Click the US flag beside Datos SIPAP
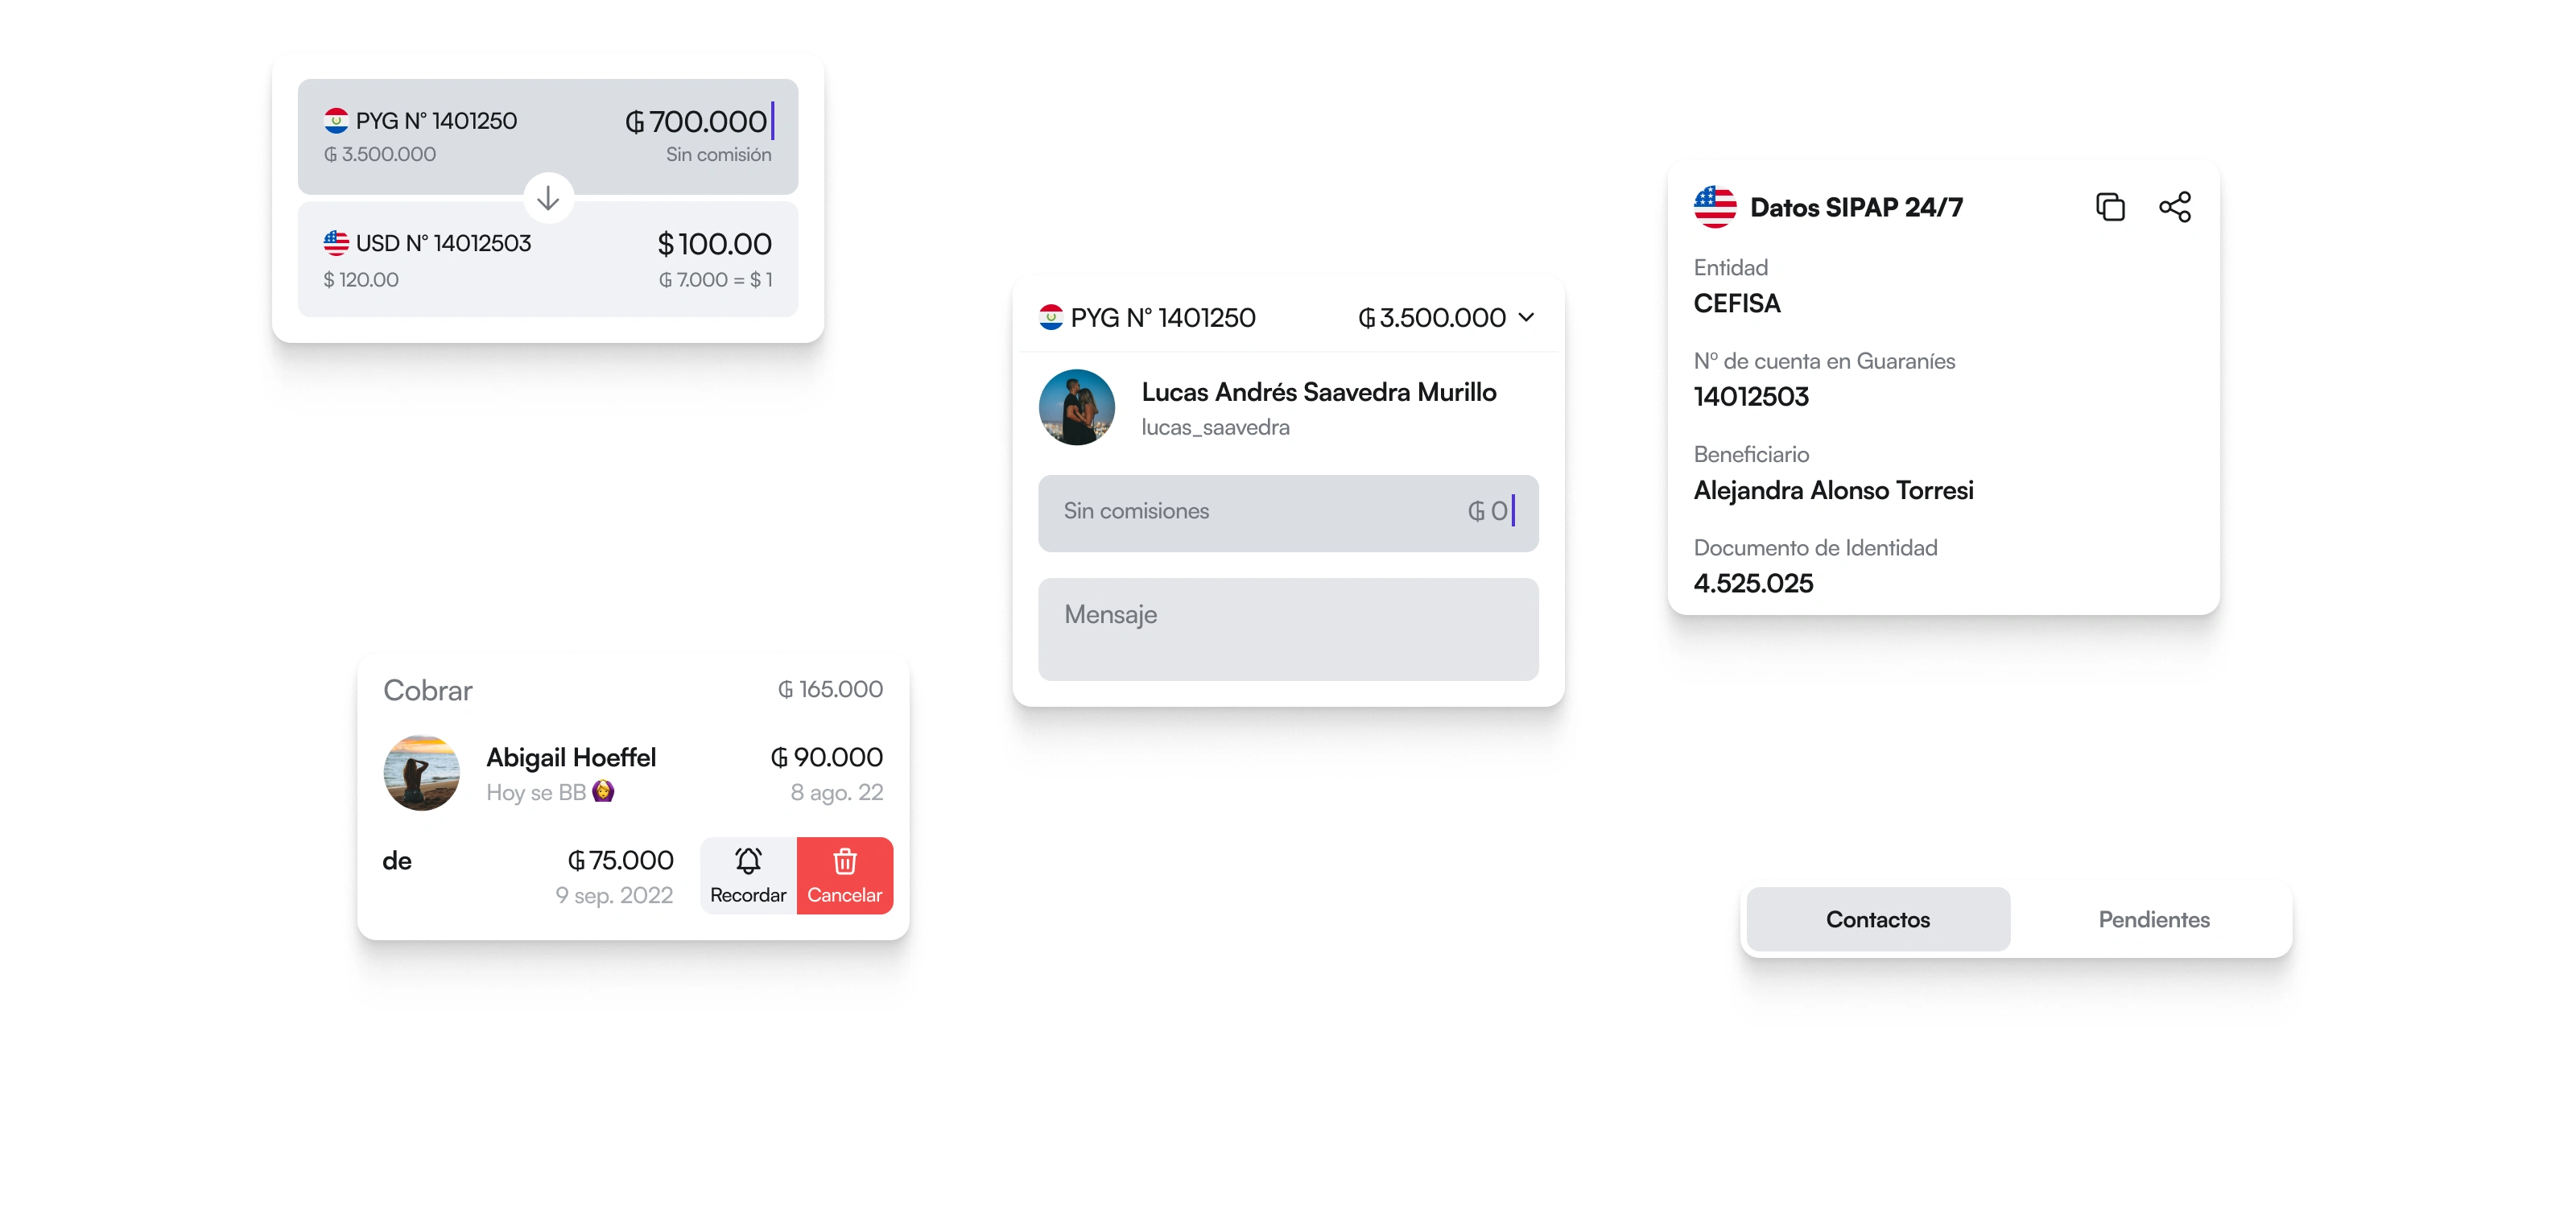 [1715, 207]
